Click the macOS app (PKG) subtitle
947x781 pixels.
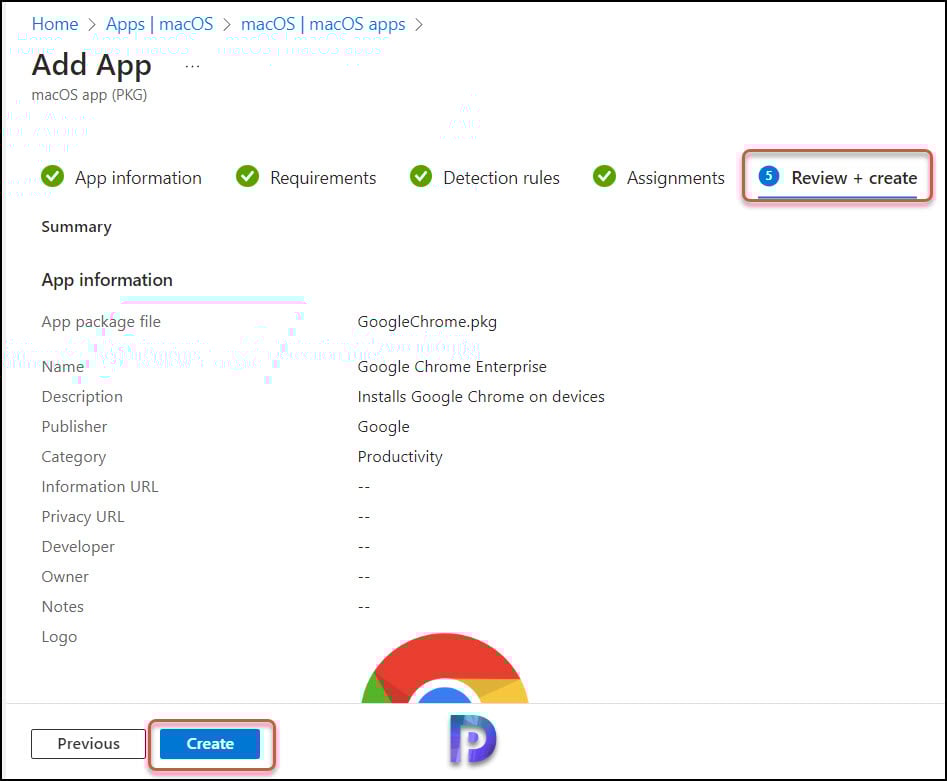tap(89, 95)
